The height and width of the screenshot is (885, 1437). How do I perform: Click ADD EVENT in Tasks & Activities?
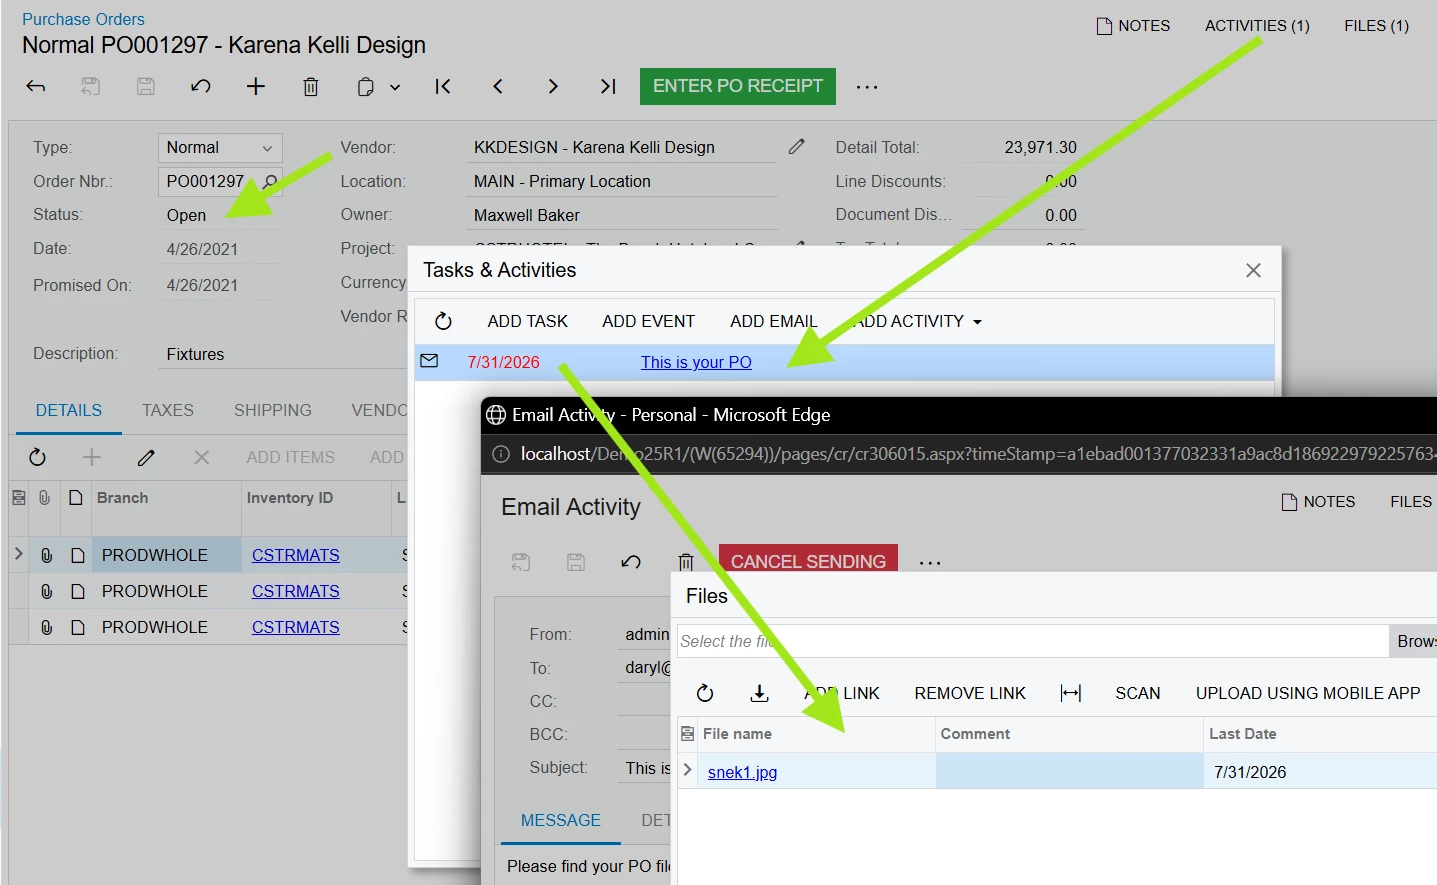coord(649,321)
